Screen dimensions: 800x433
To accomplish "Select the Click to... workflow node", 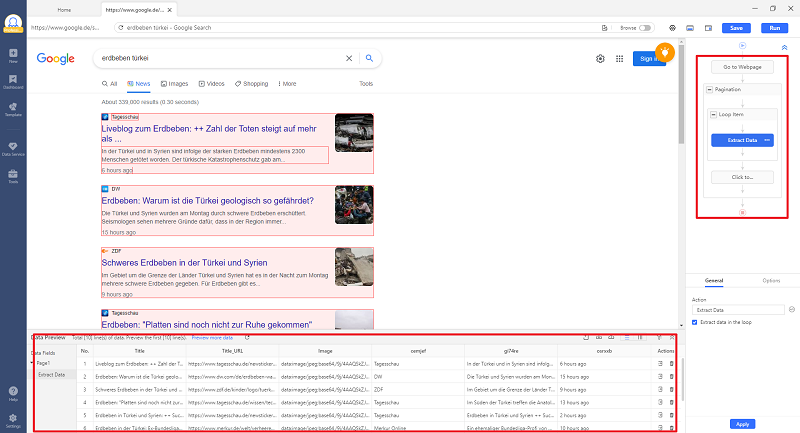I will coord(742,177).
